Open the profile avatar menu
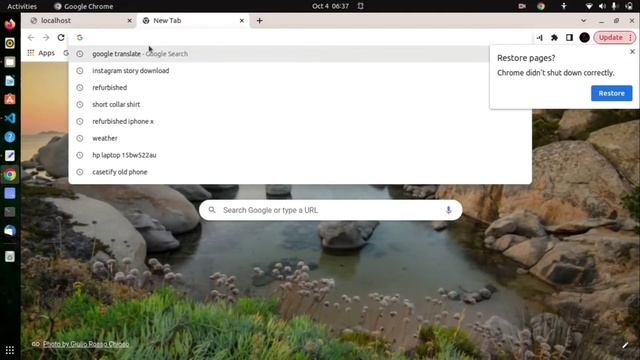Image resolution: width=640 pixels, height=360 pixels. click(584, 38)
